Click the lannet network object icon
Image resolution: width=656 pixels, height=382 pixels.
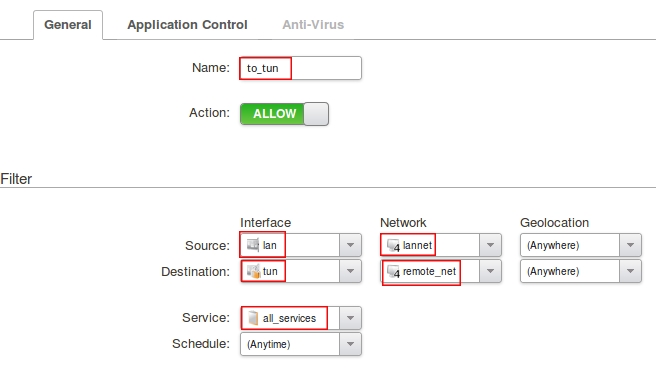393,245
